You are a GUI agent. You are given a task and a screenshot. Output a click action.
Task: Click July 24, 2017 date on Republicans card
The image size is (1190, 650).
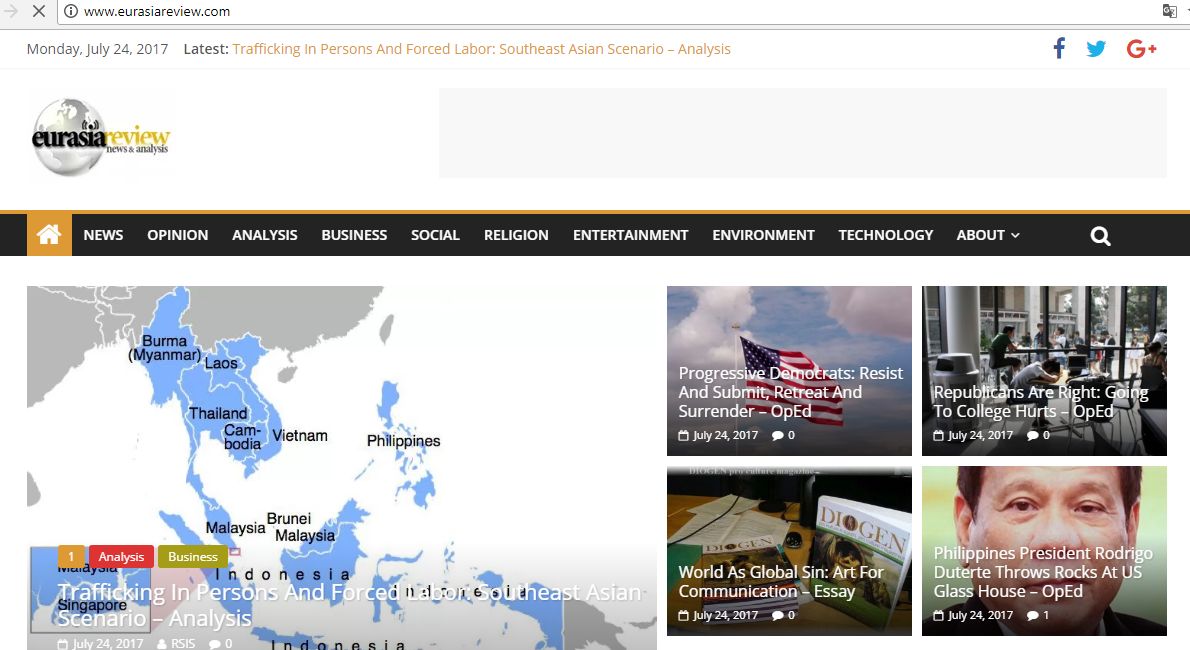pyautogui.click(x=981, y=436)
